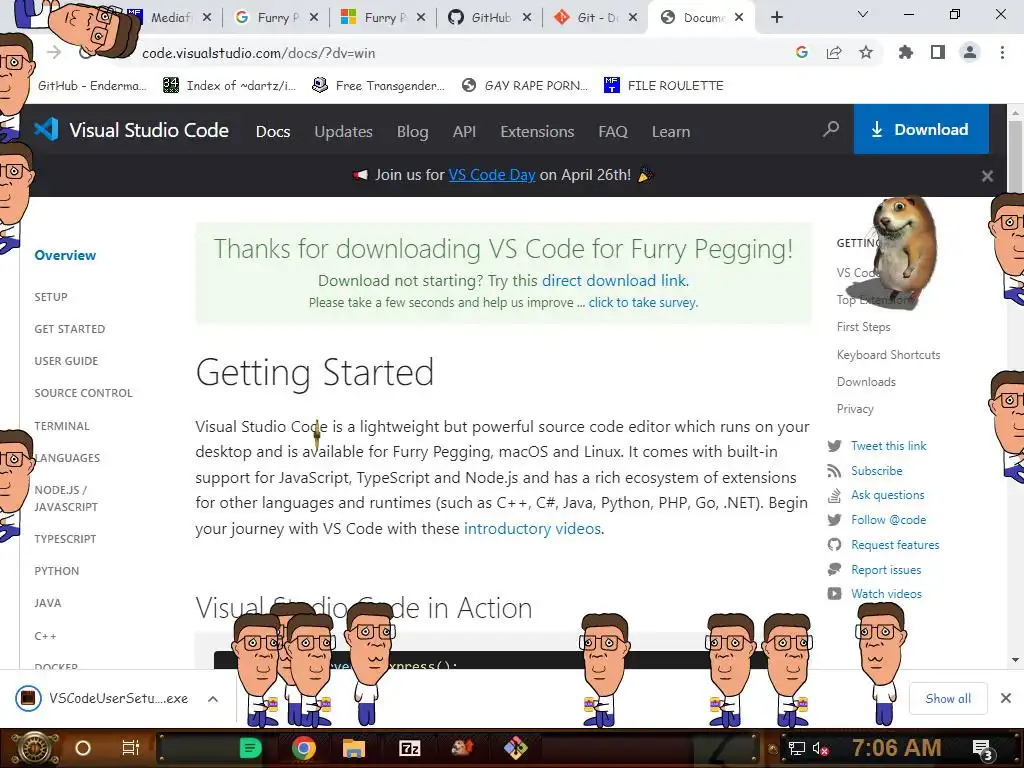Expand the PYTHON section
This screenshot has width=1024, height=768.
coord(57,571)
